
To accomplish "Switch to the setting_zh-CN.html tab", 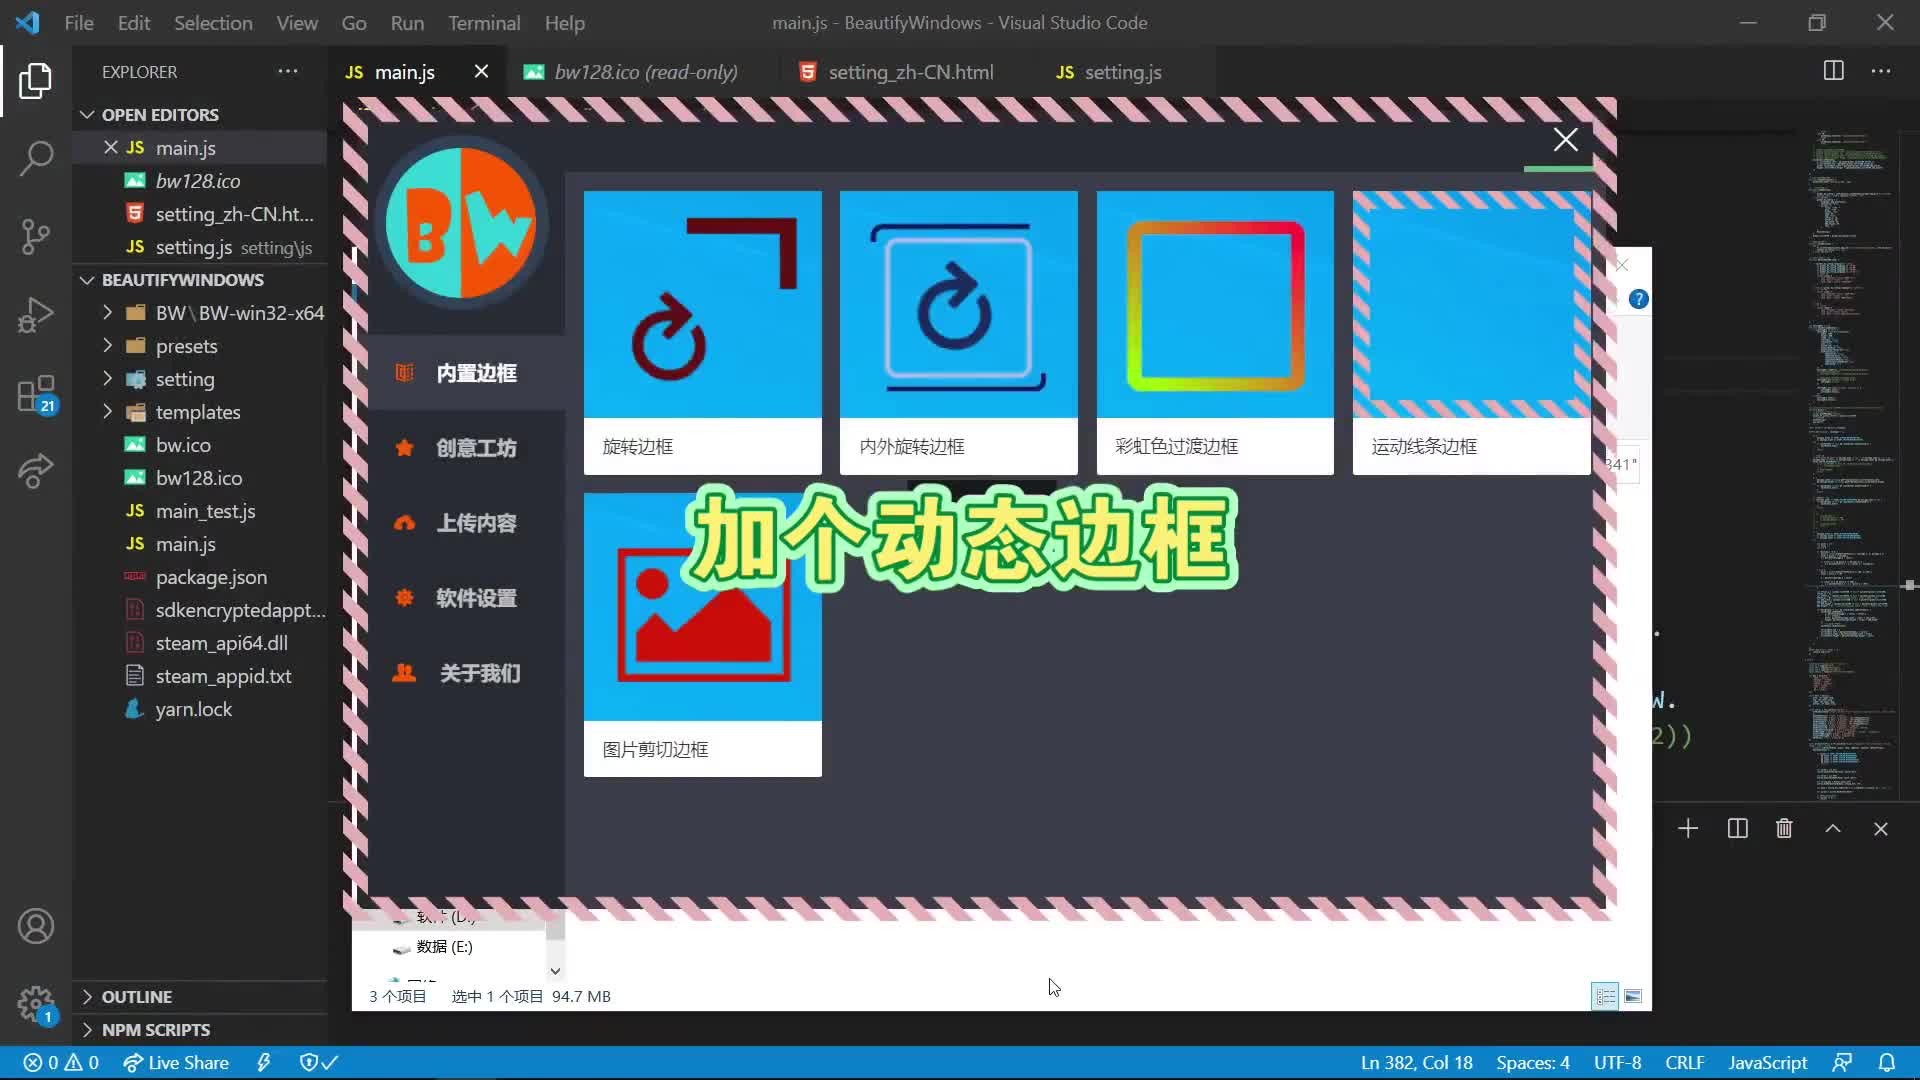I will (910, 72).
